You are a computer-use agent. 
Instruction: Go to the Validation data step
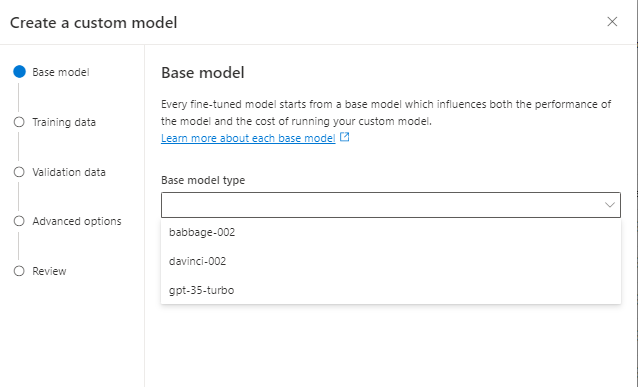point(69,172)
